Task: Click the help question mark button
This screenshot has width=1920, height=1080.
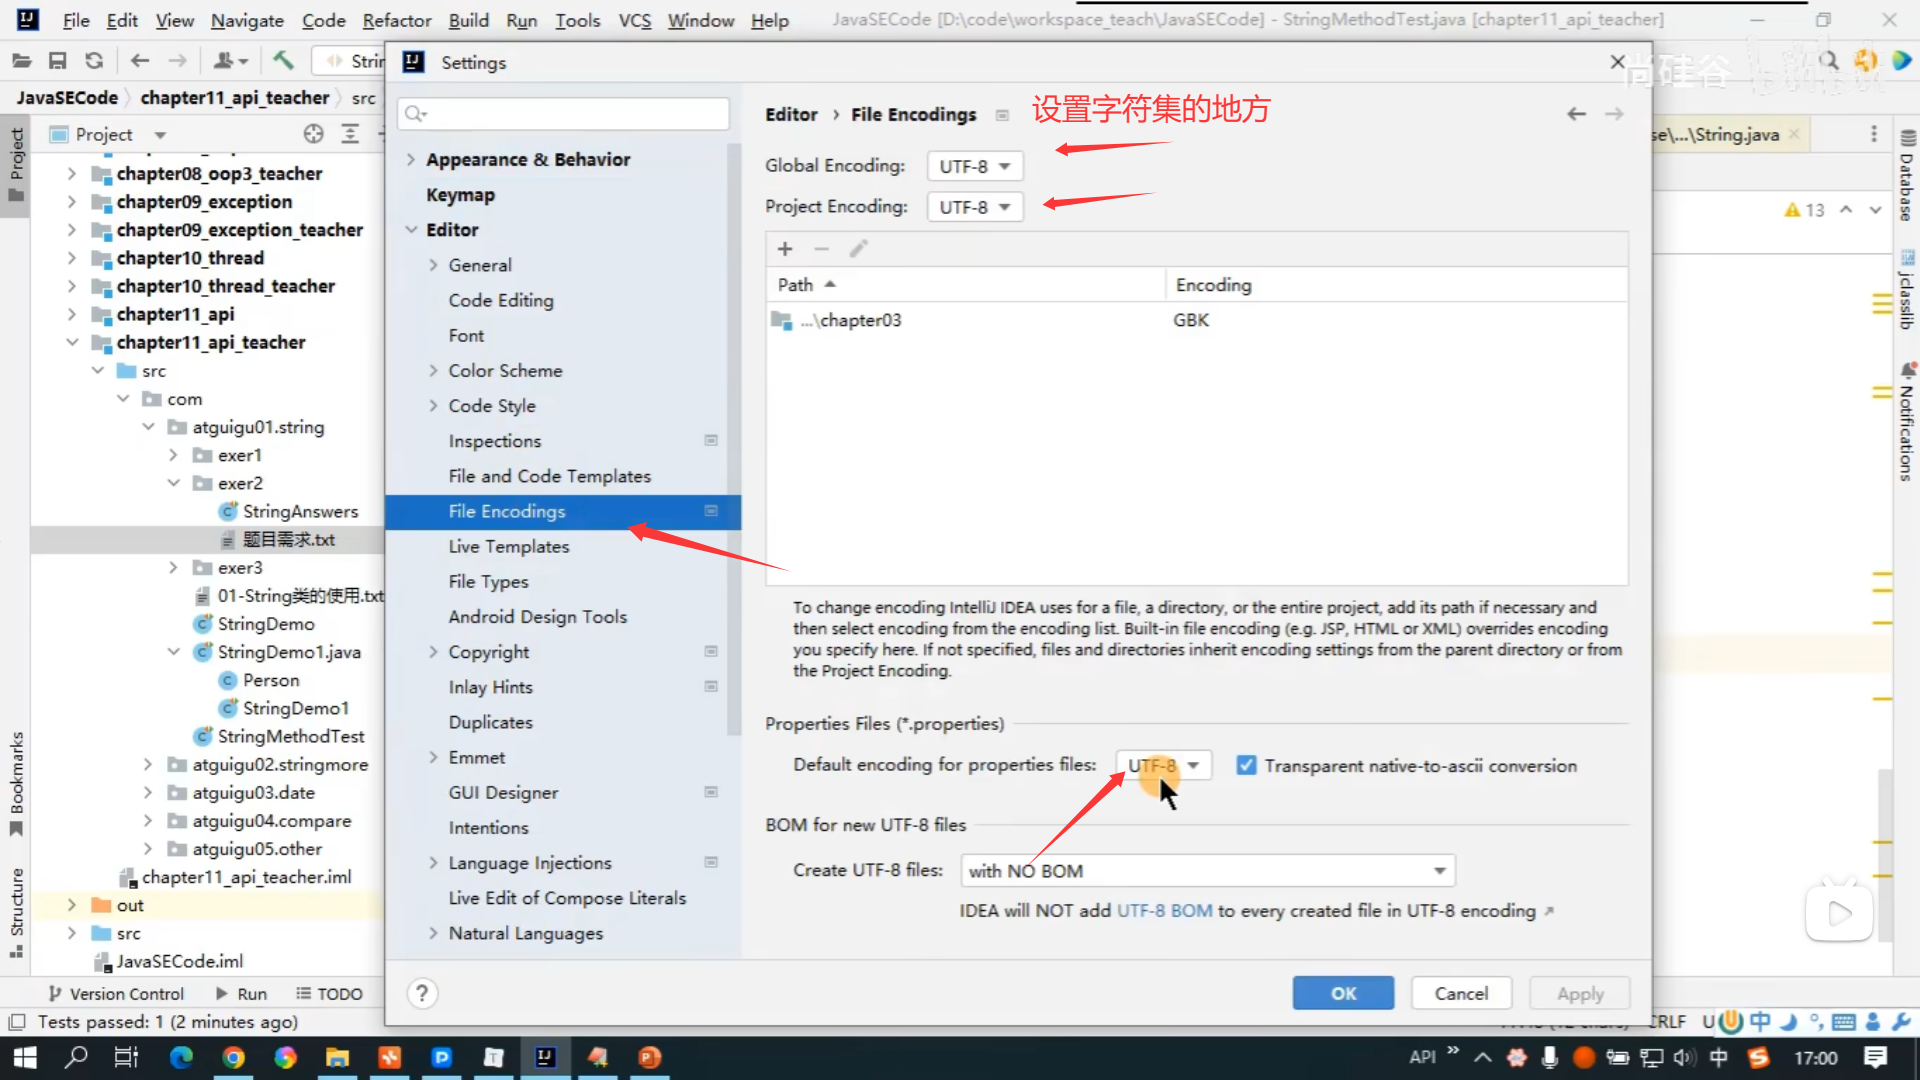Action: tap(422, 993)
